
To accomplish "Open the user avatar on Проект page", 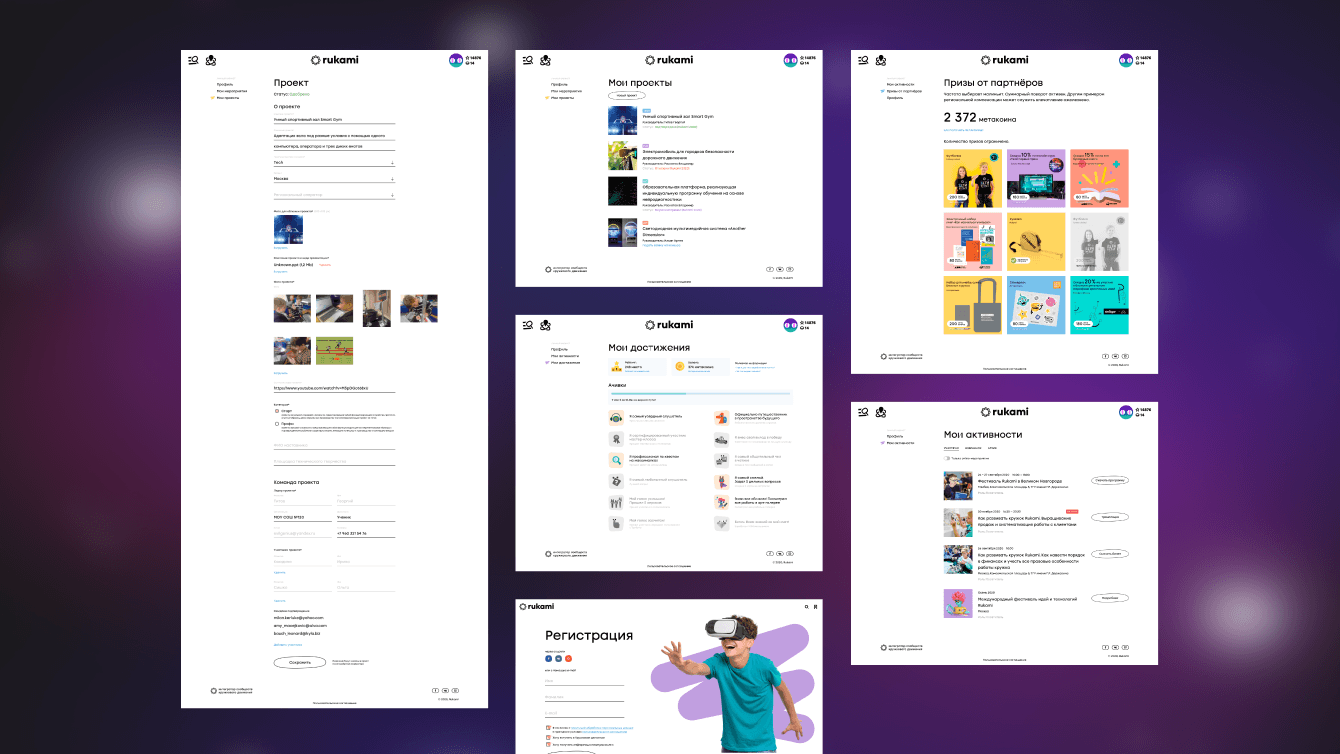I will (456, 61).
